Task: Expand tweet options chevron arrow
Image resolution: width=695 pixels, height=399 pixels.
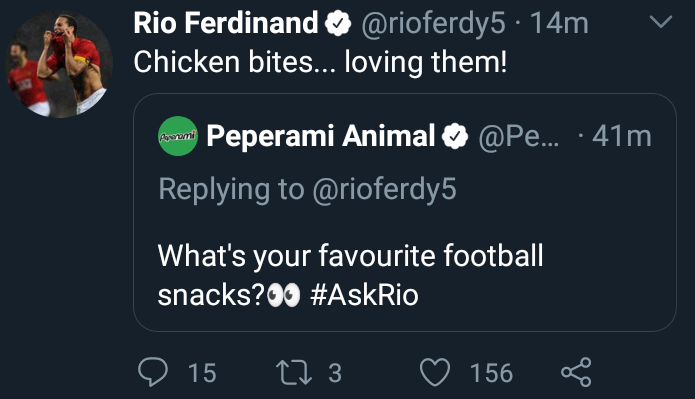Action: click(661, 21)
